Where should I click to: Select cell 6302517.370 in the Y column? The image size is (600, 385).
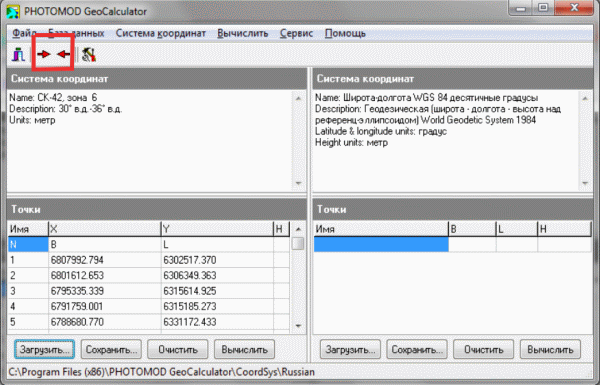[217, 260]
